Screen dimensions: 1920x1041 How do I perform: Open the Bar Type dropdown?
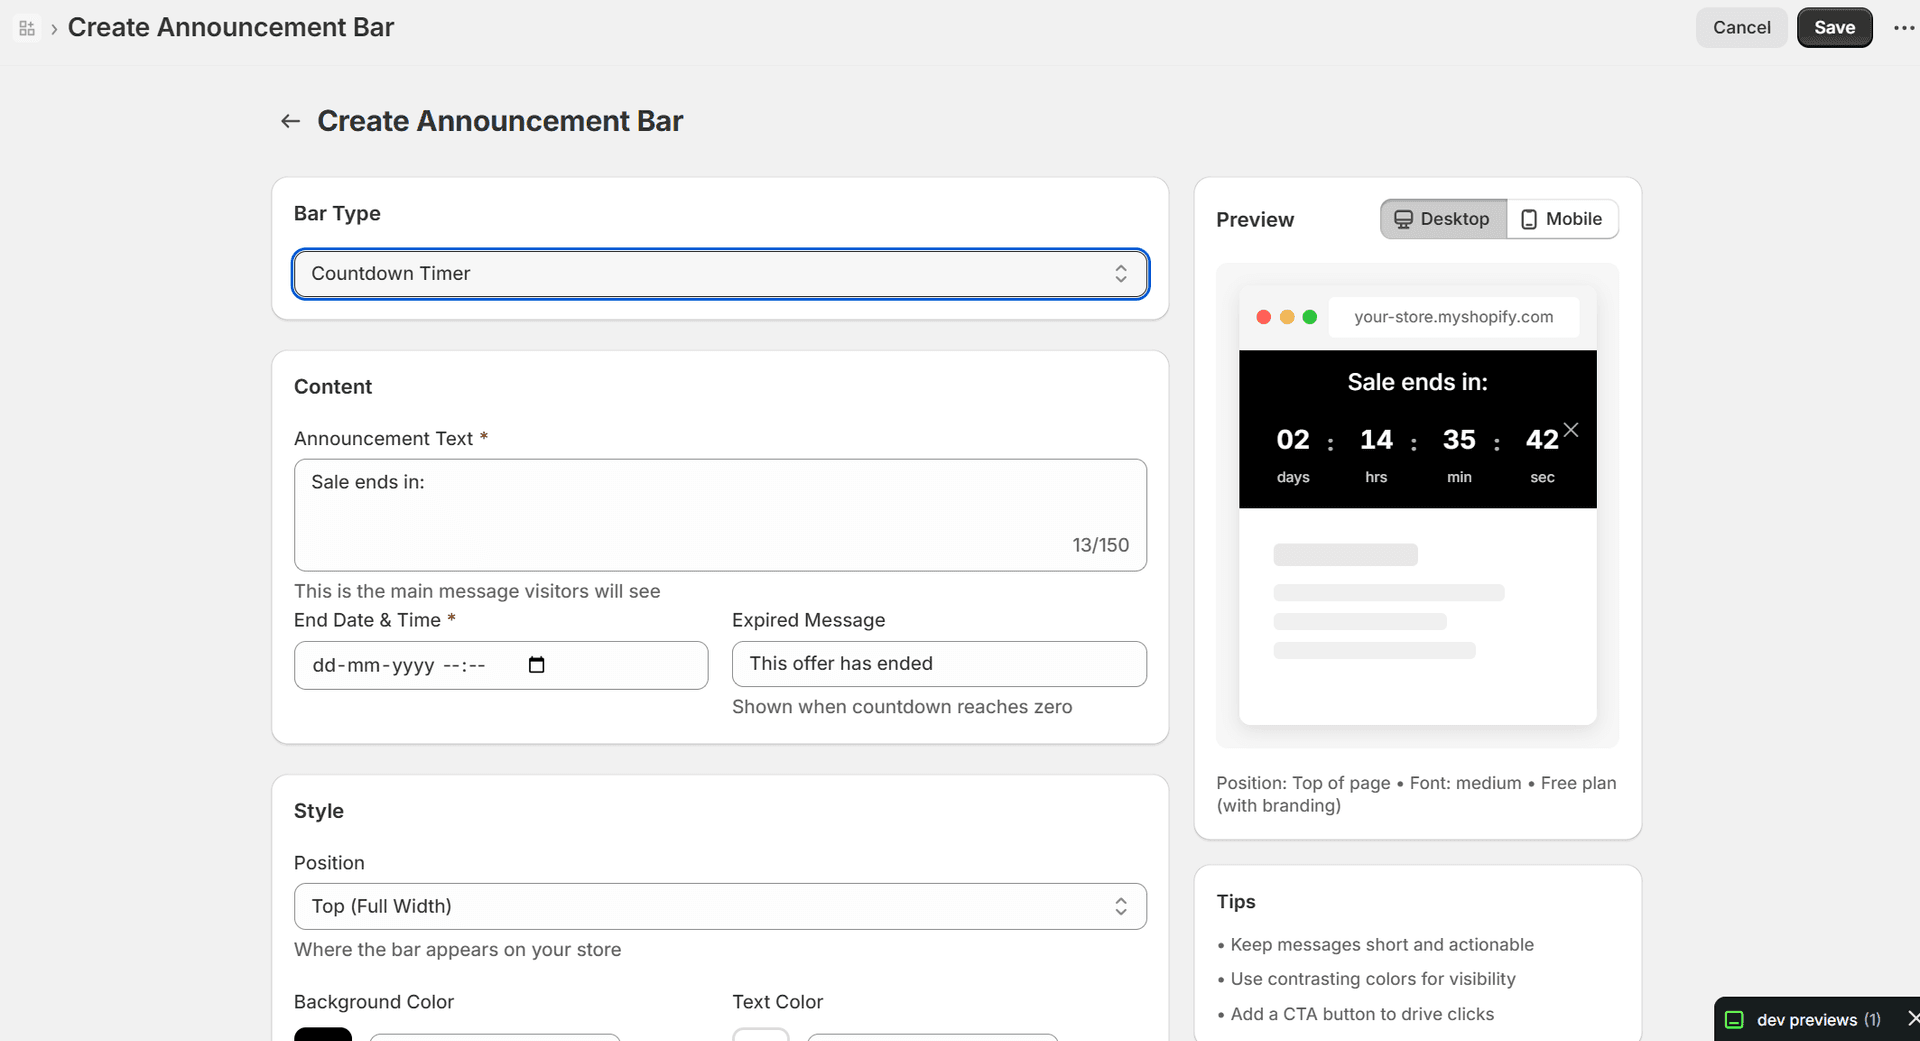[x=720, y=273]
